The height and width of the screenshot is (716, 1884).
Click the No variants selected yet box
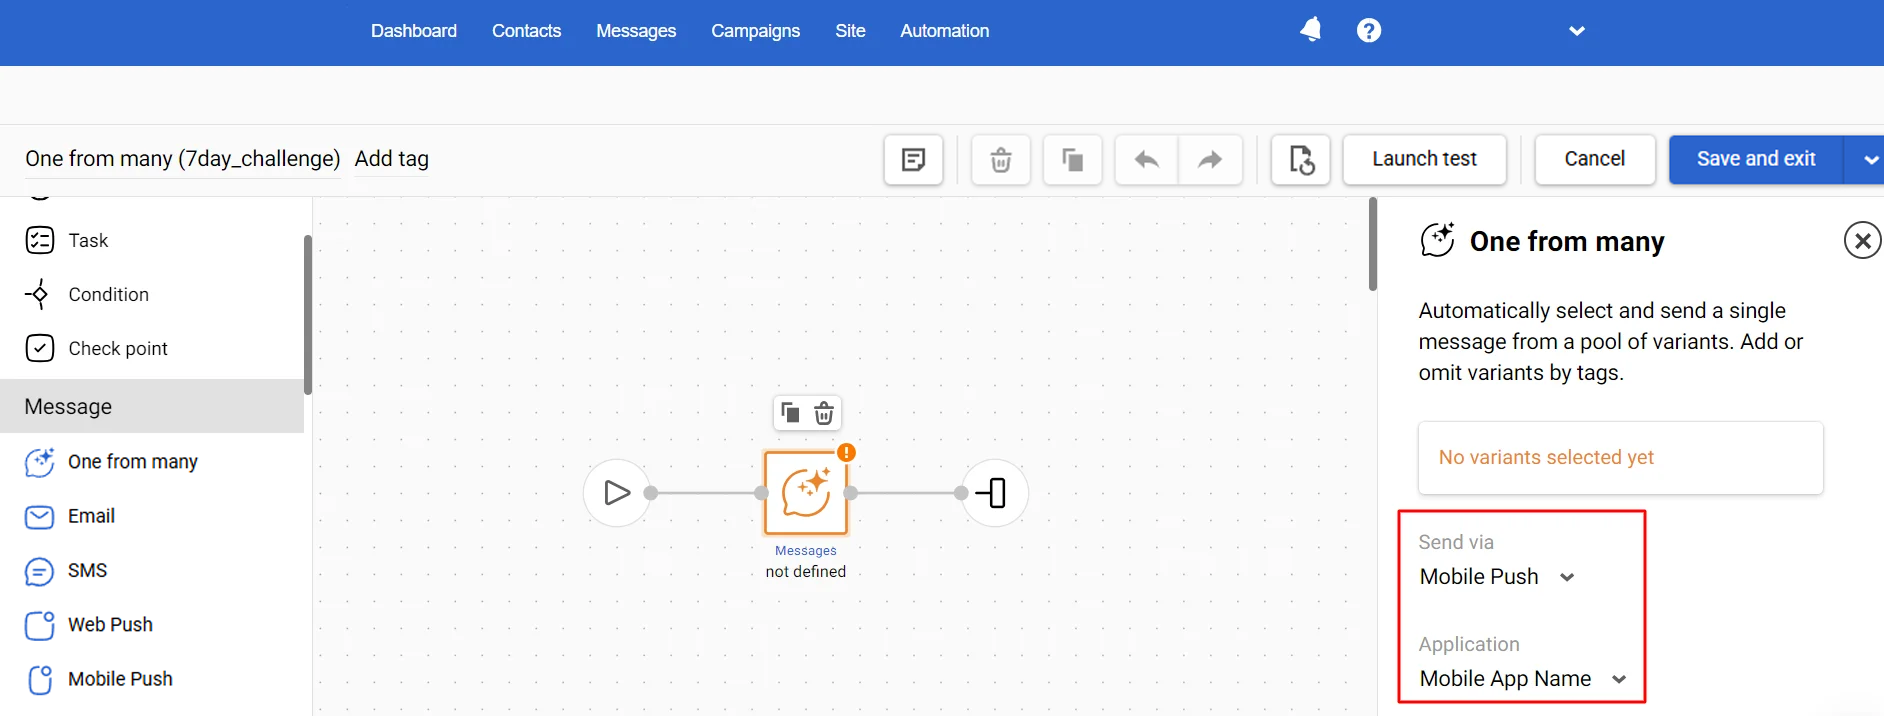point(1620,458)
